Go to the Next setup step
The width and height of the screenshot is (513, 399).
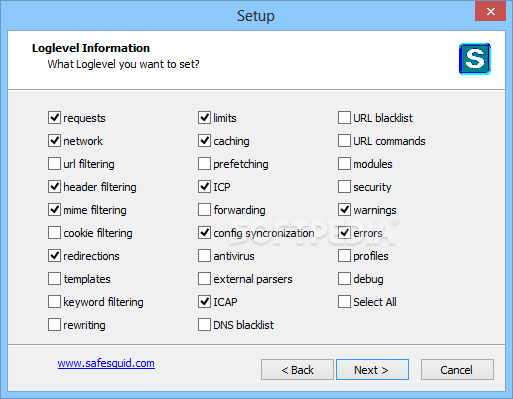372,369
